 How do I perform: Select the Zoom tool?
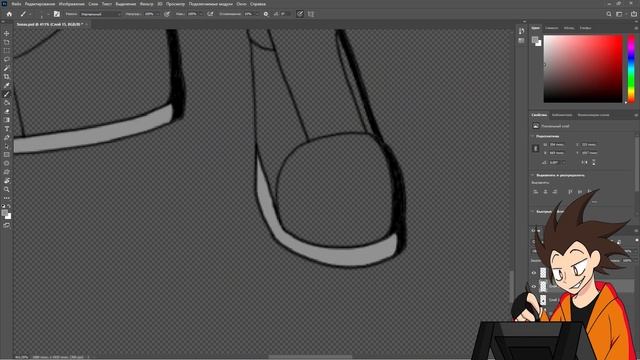pos(7,189)
